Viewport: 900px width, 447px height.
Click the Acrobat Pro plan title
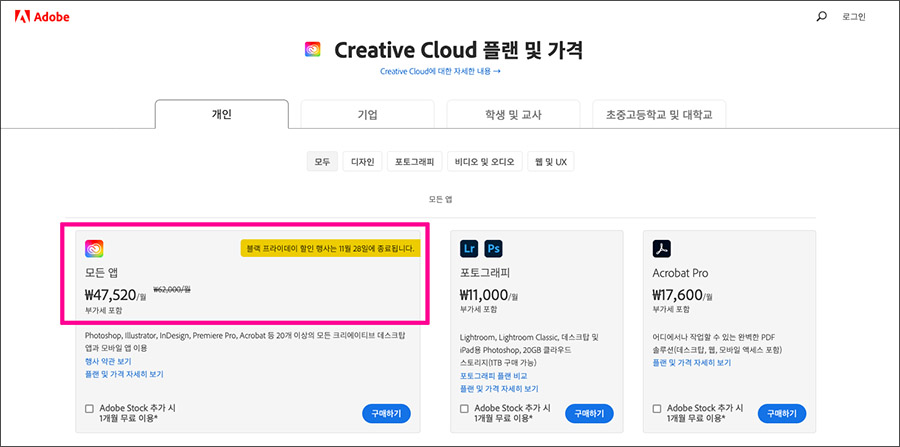680,273
